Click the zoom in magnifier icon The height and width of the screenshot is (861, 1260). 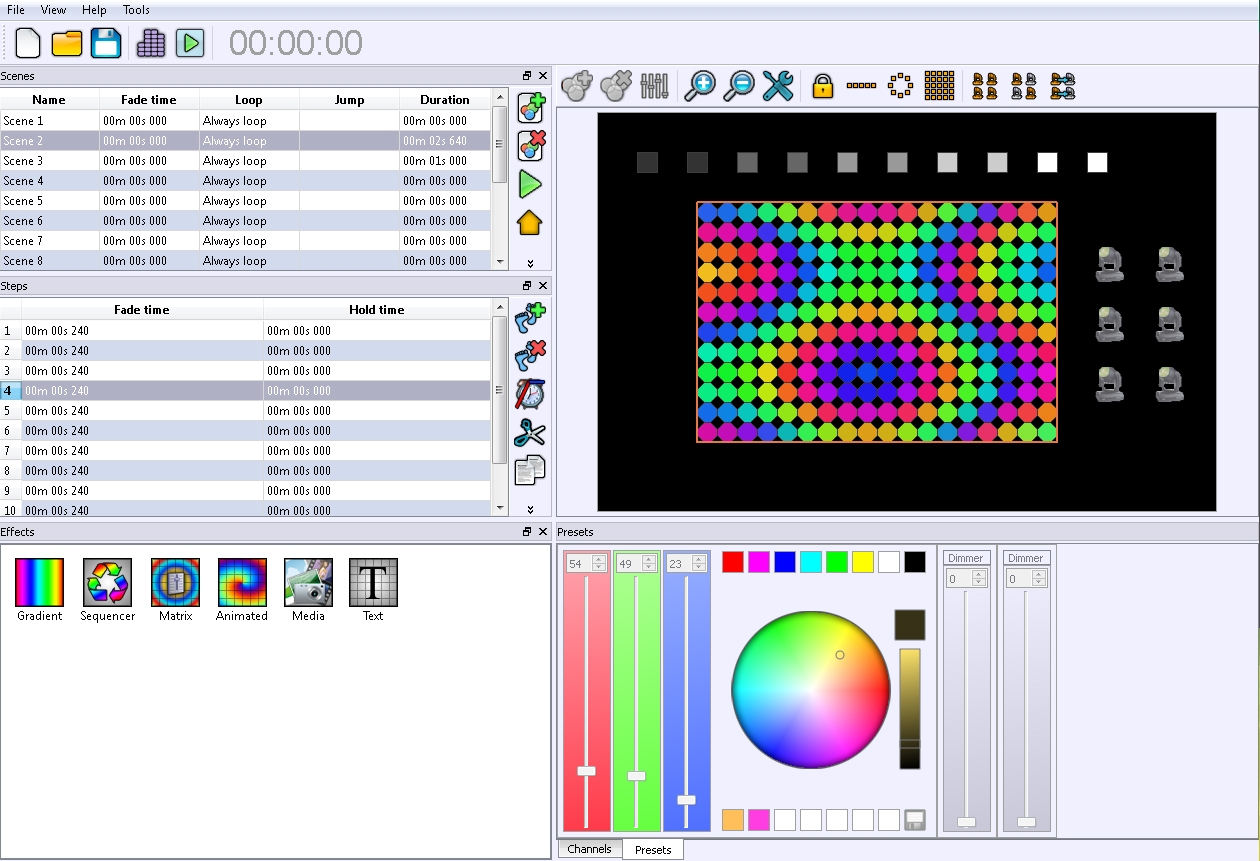pyautogui.click(x=700, y=86)
